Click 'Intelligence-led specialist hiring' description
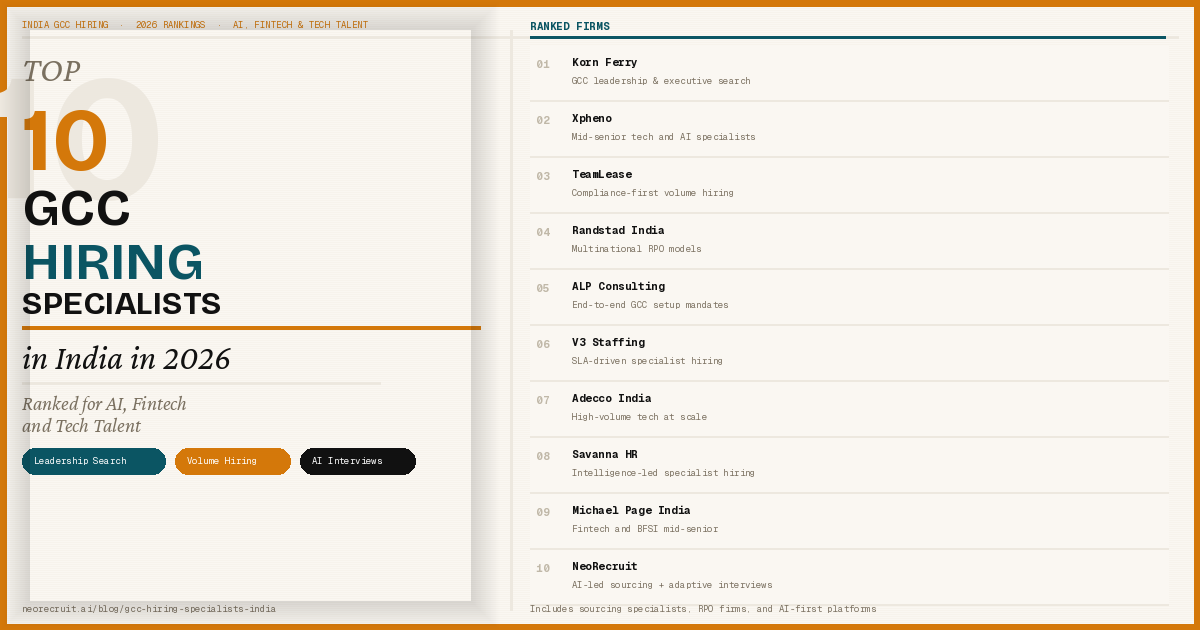The height and width of the screenshot is (630, 1200). click(663, 473)
